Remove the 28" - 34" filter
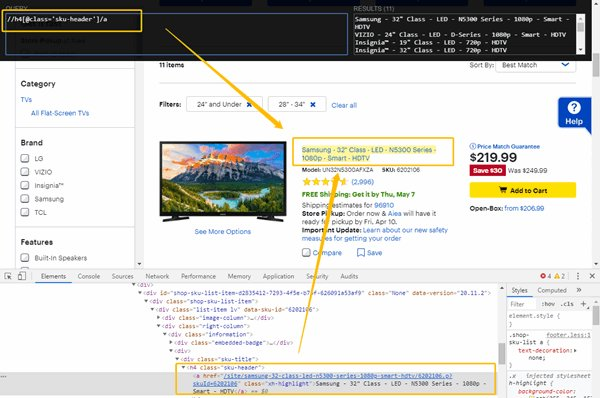The image size is (600, 398). (313, 104)
